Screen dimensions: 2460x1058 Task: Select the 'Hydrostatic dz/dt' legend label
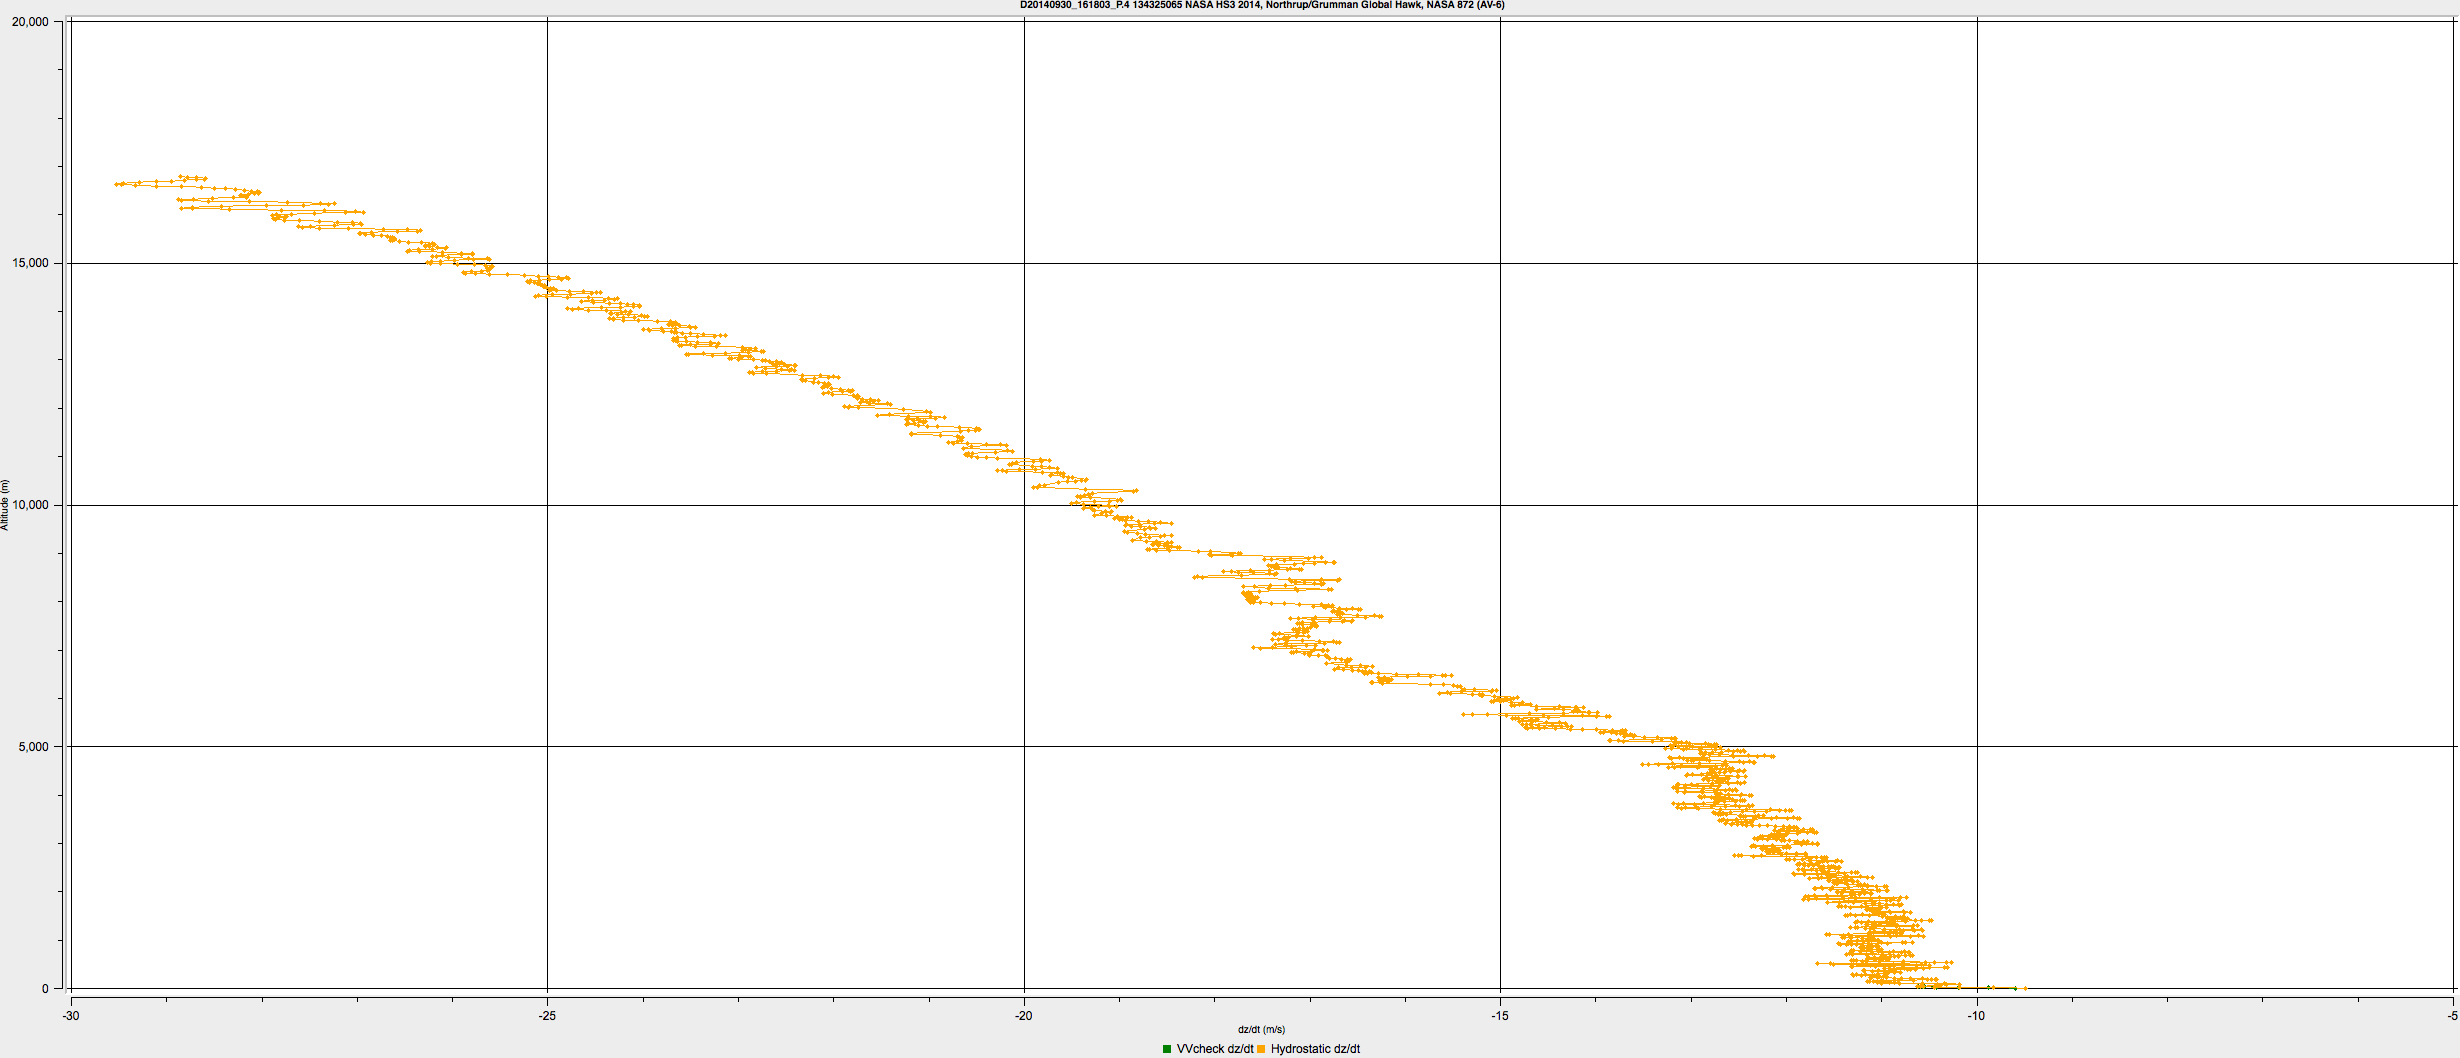(x=1315, y=1049)
